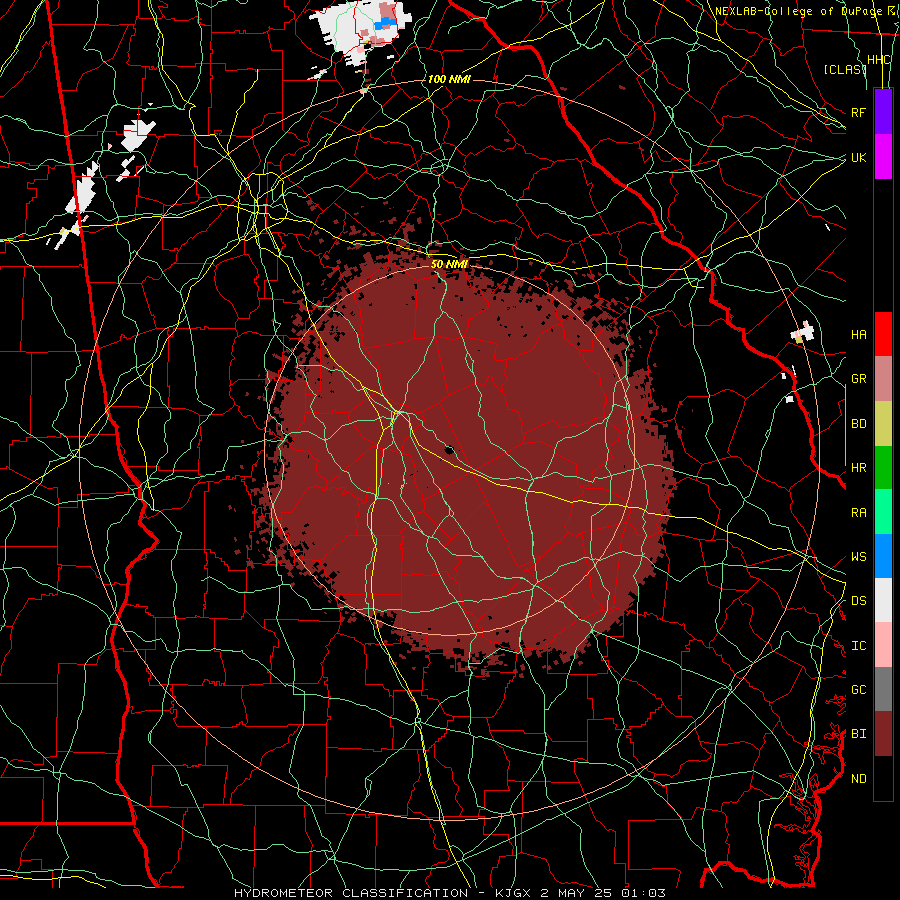Click the light green RA legend swatch
The width and height of the screenshot is (900, 900).
[883, 512]
